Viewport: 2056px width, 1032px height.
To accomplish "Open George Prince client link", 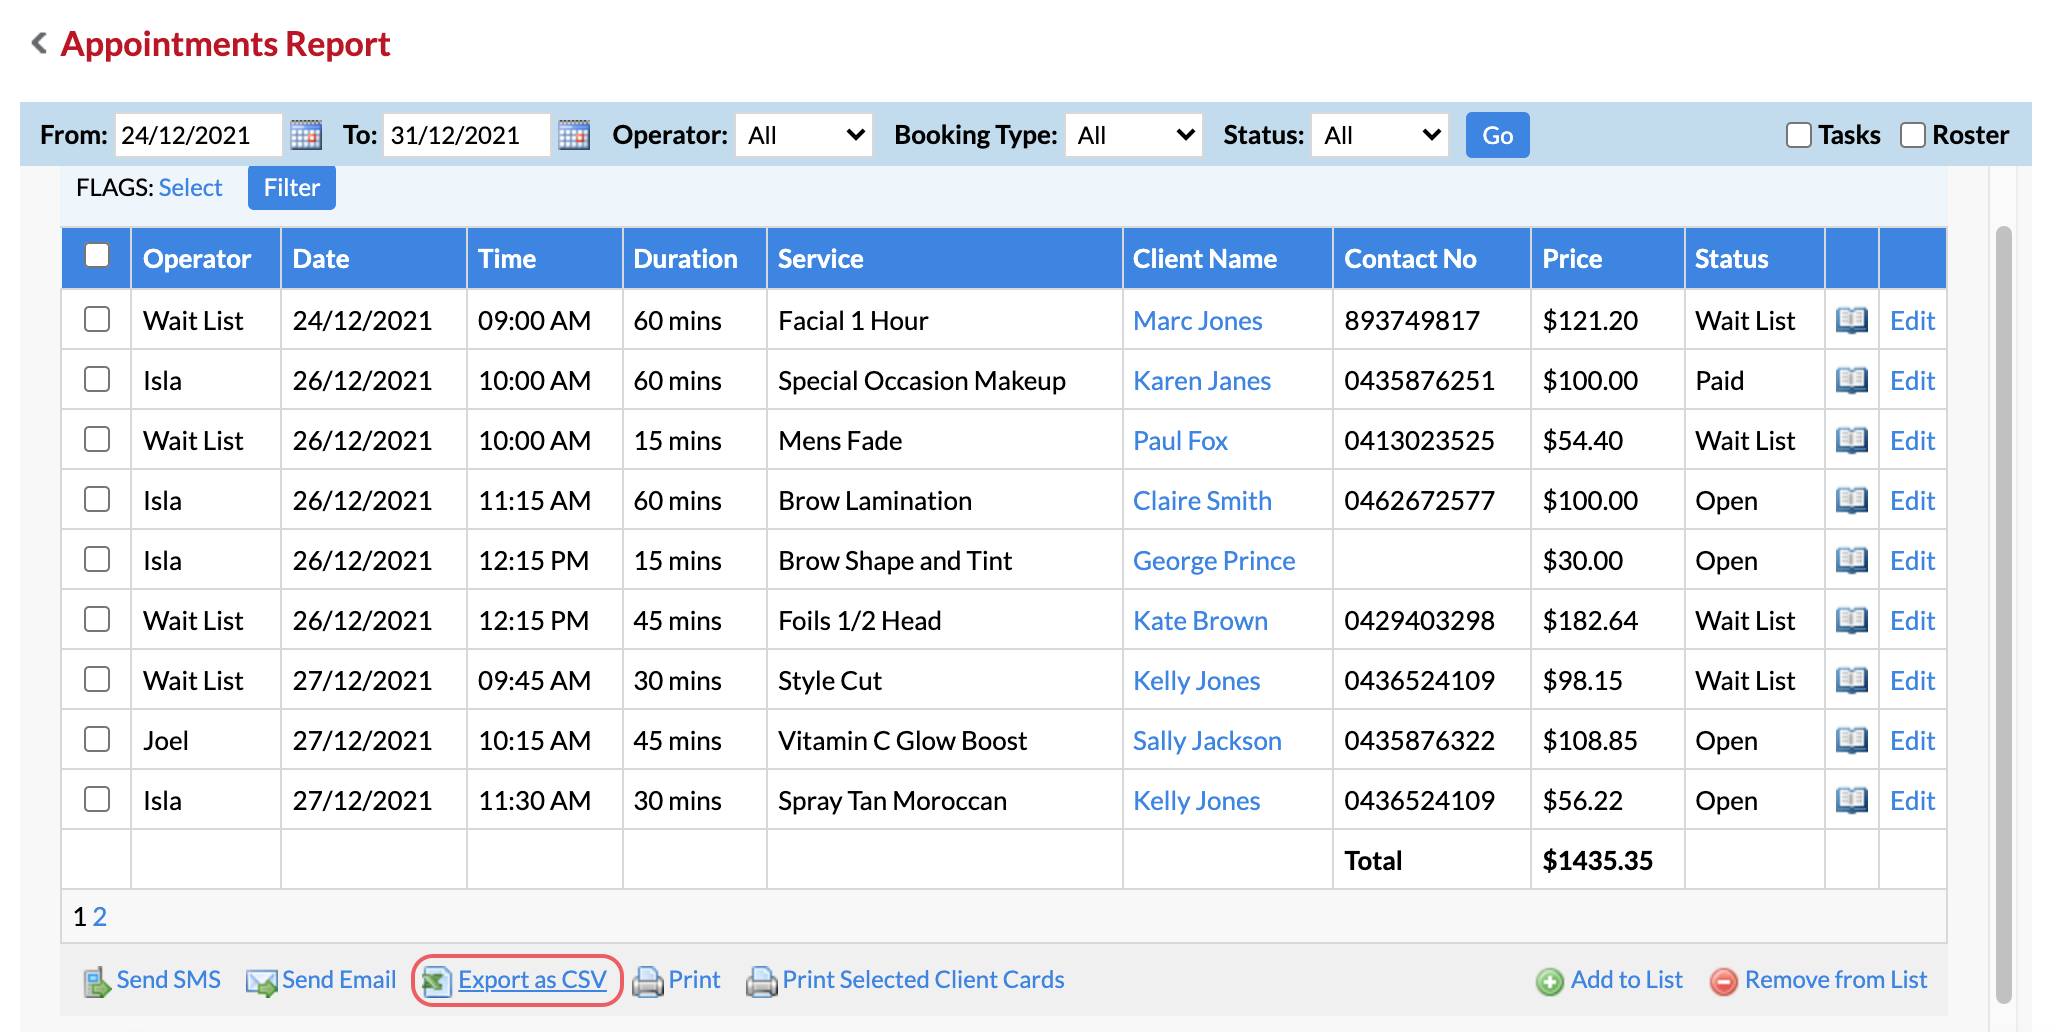I will click(1214, 561).
